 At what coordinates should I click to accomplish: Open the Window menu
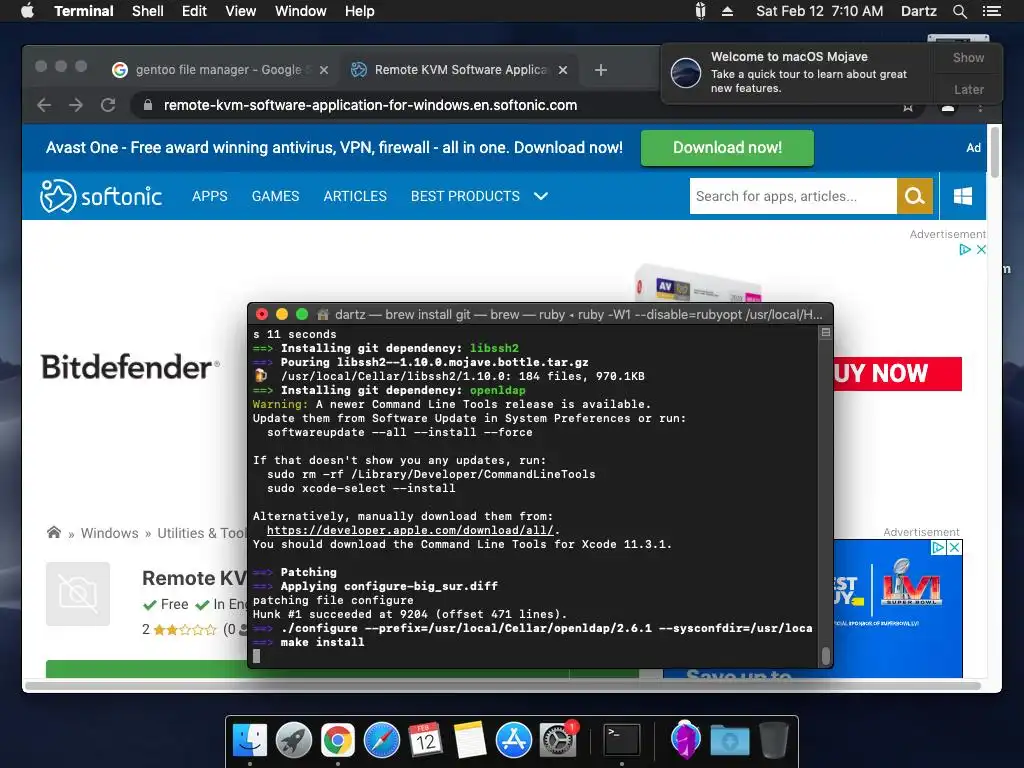click(x=300, y=11)
